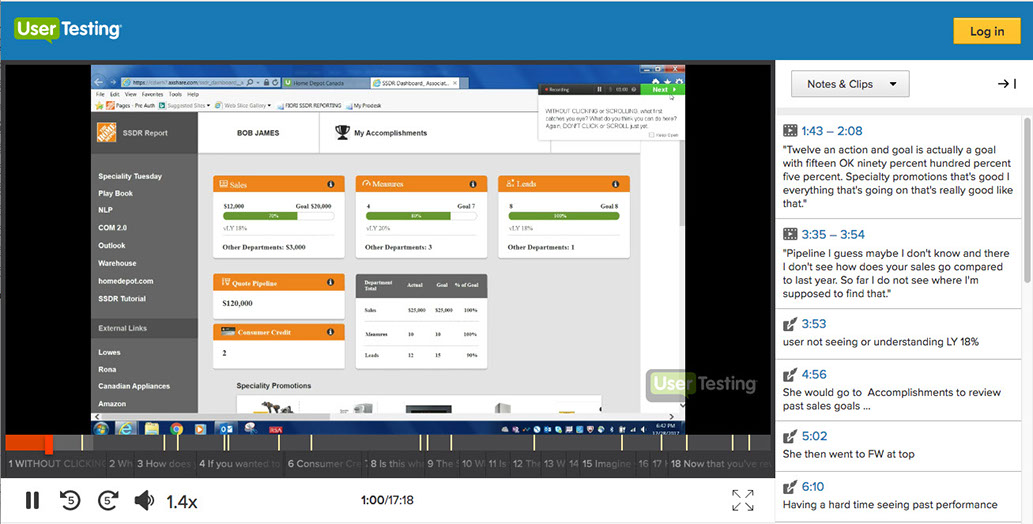This screenshot has width=1033, height=524.
Task: Click the note icon beside 4:56
Action: coord(791,375)
